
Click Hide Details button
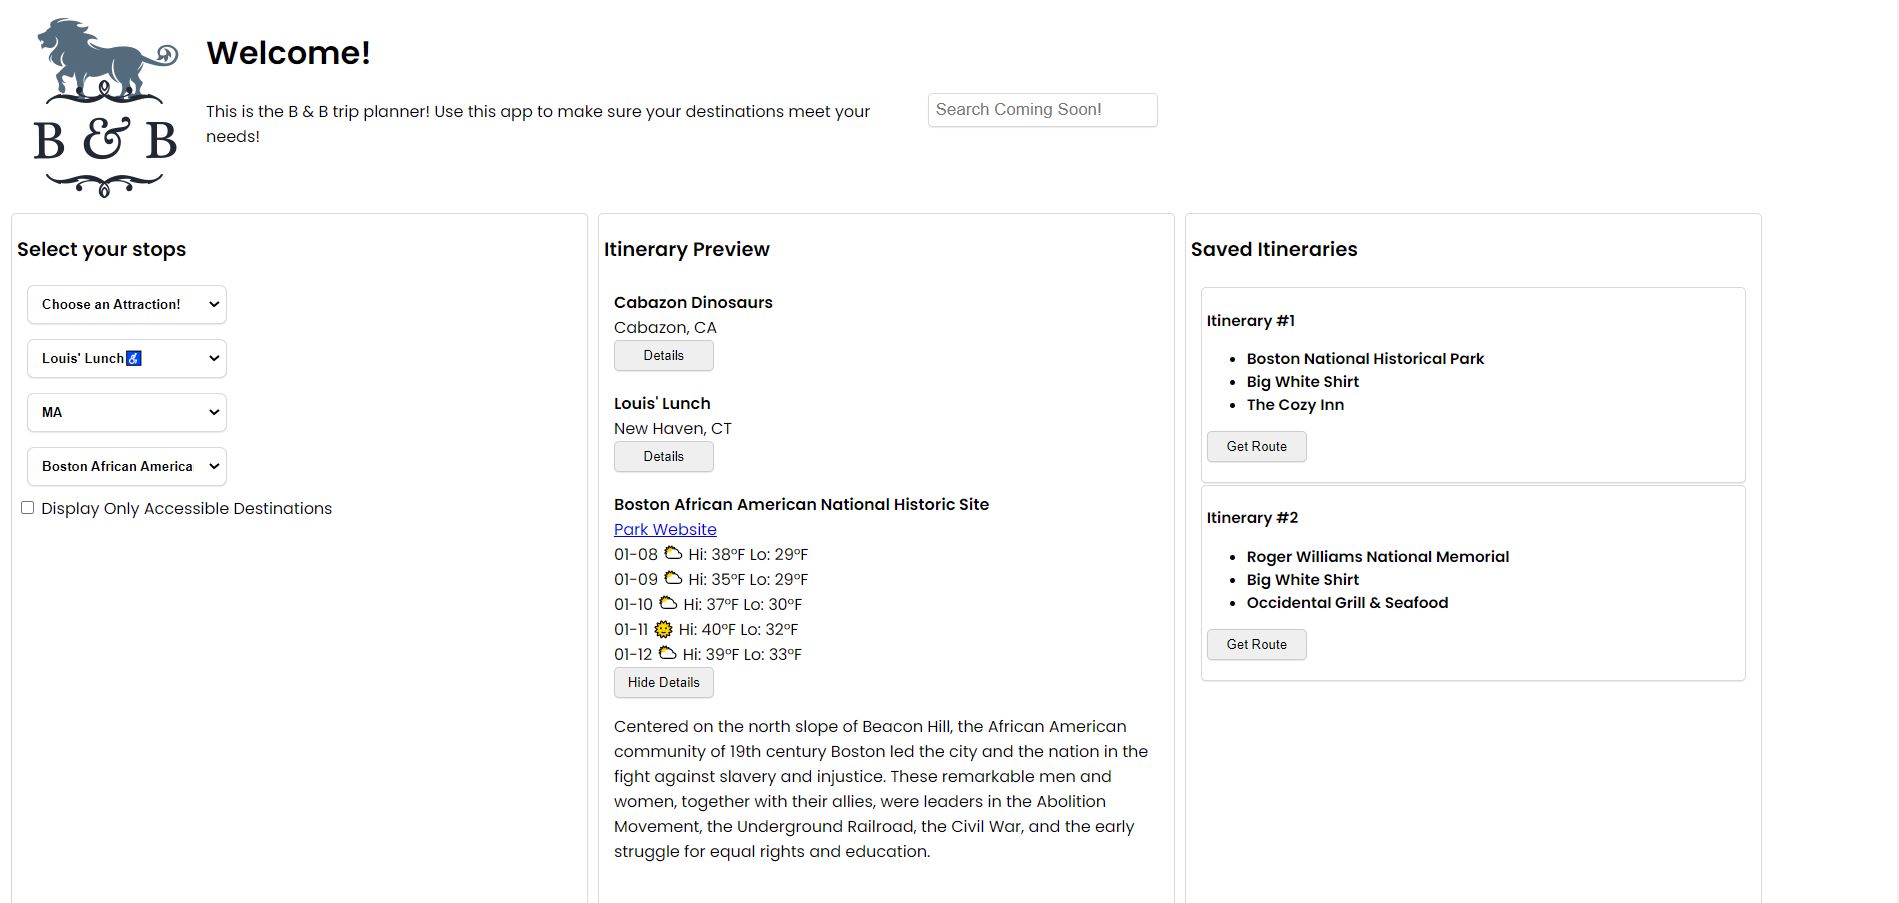663,683
